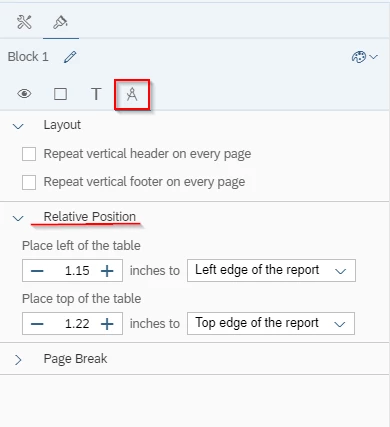Select the compass layout tab

(x=132, y=94)
